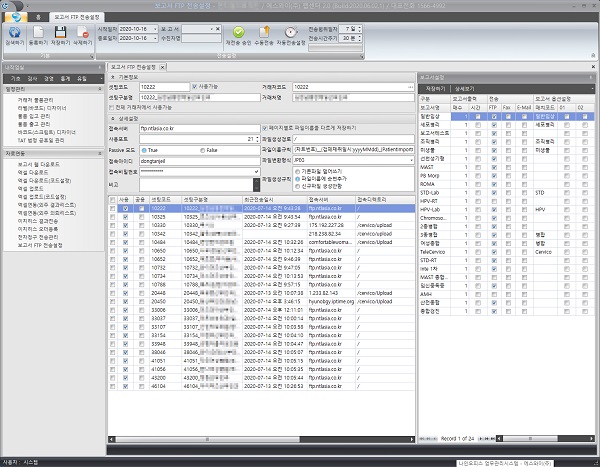This screenshot has height=467, width=600.
Task: Collapse the 상세설정 section expander
Action: (112, 119)
